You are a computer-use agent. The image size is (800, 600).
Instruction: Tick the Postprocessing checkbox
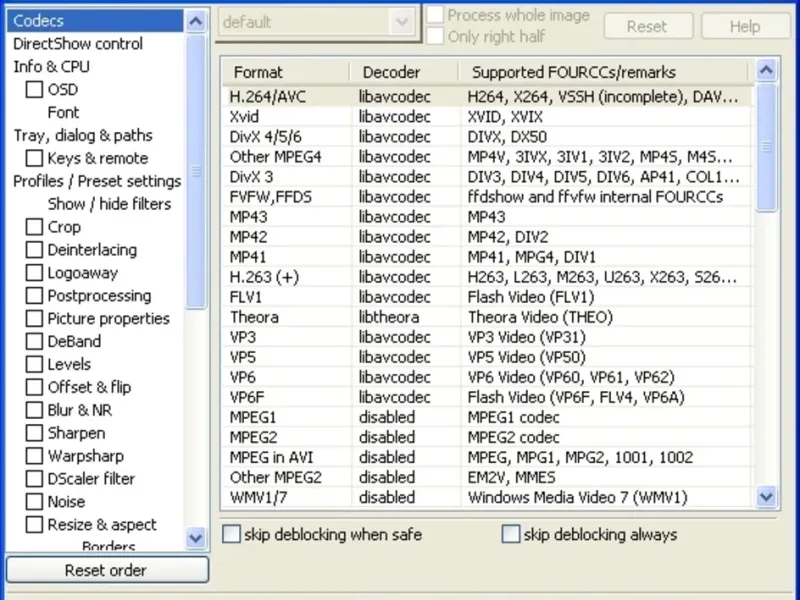click(34, 295)
